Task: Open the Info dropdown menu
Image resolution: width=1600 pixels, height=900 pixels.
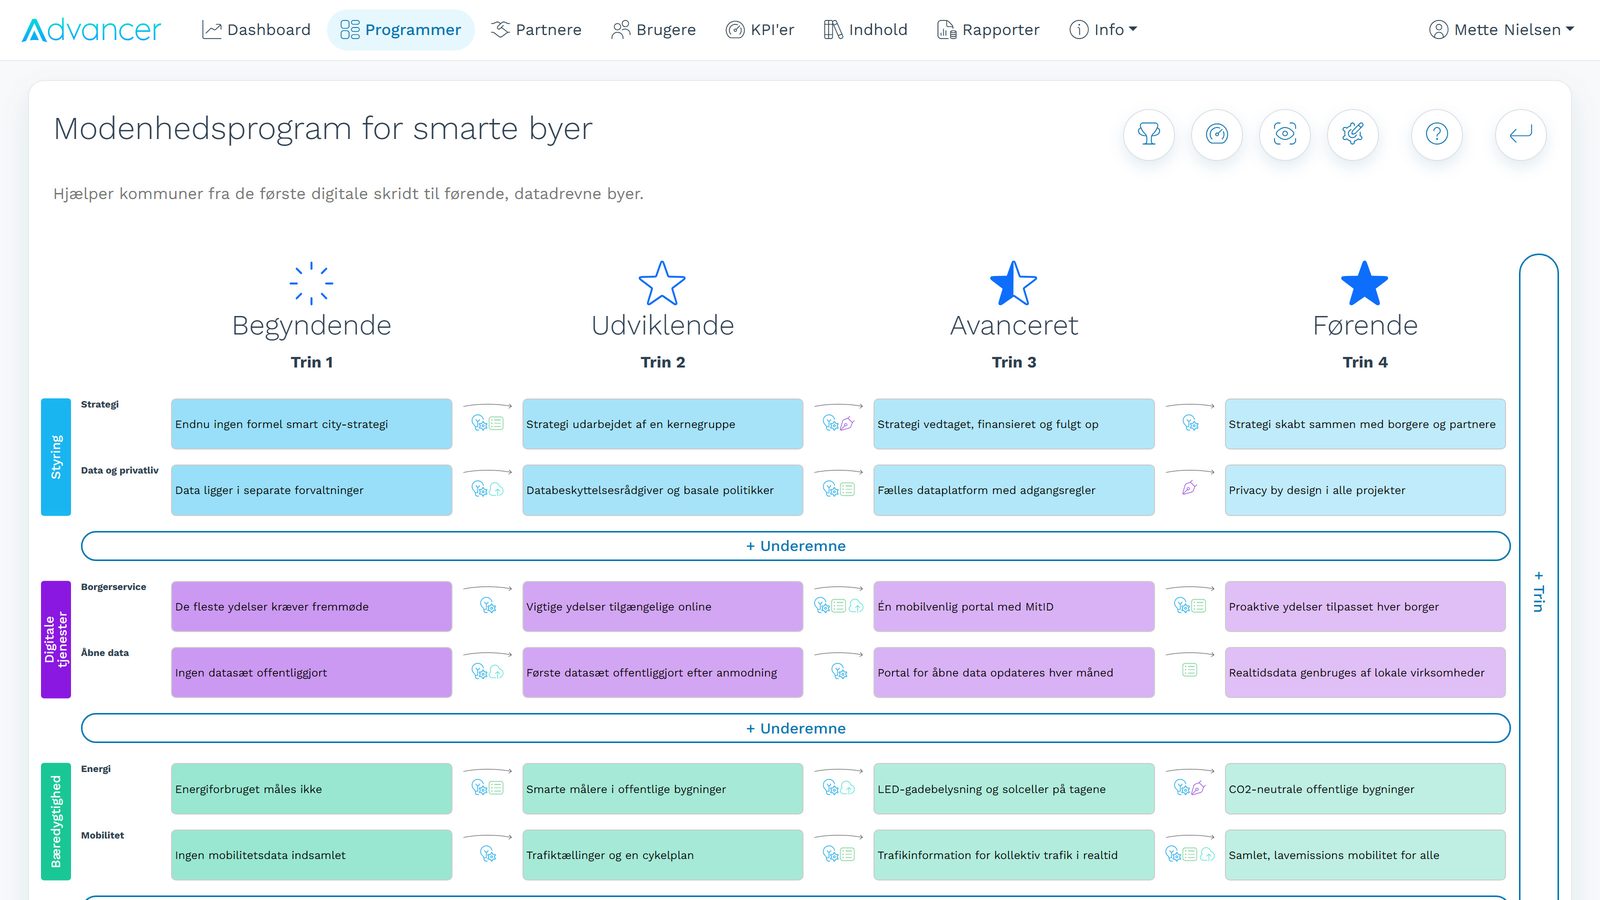Action: coord(1104,30)
